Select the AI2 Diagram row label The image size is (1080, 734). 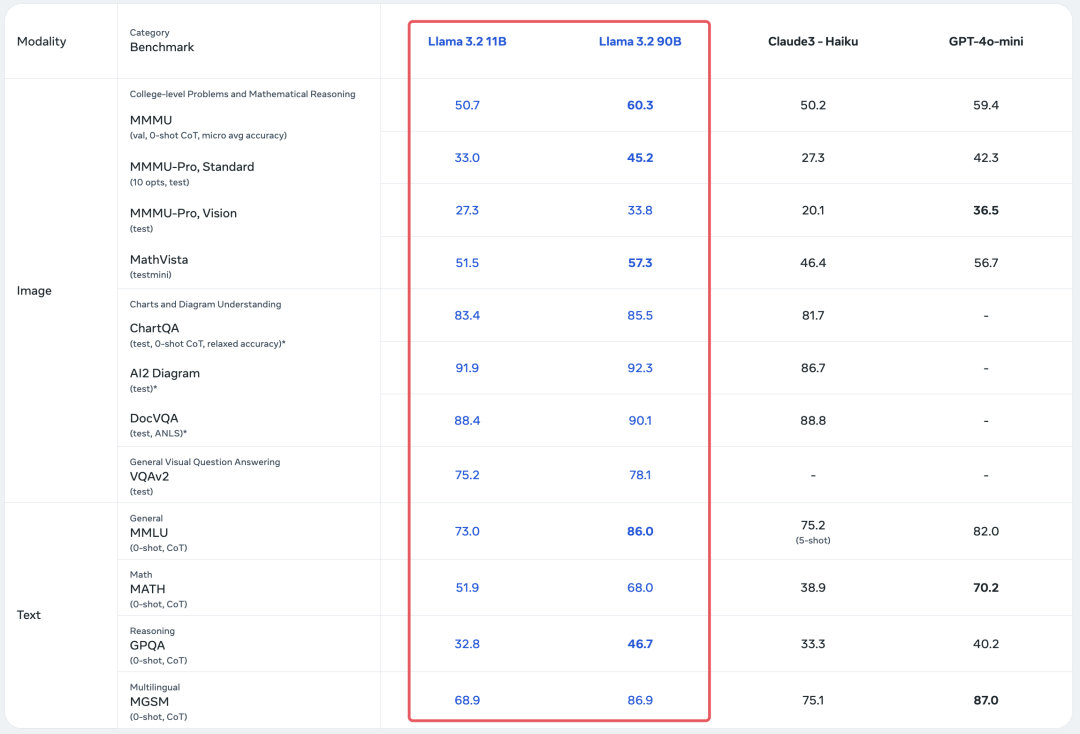pyautogui.click(x=165, y=373)
